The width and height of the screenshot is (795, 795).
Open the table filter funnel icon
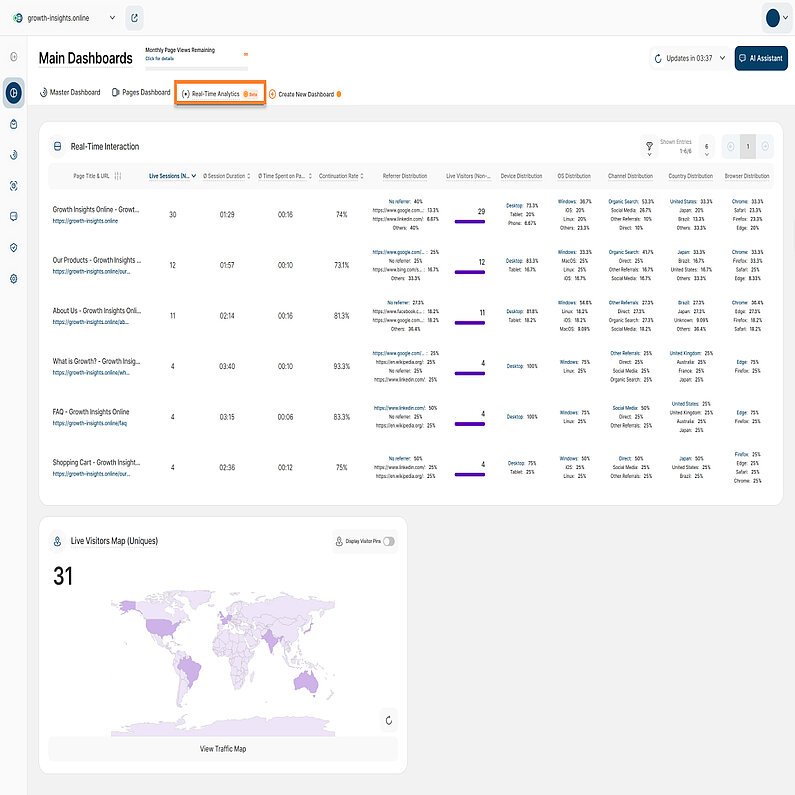click(649, 147)
